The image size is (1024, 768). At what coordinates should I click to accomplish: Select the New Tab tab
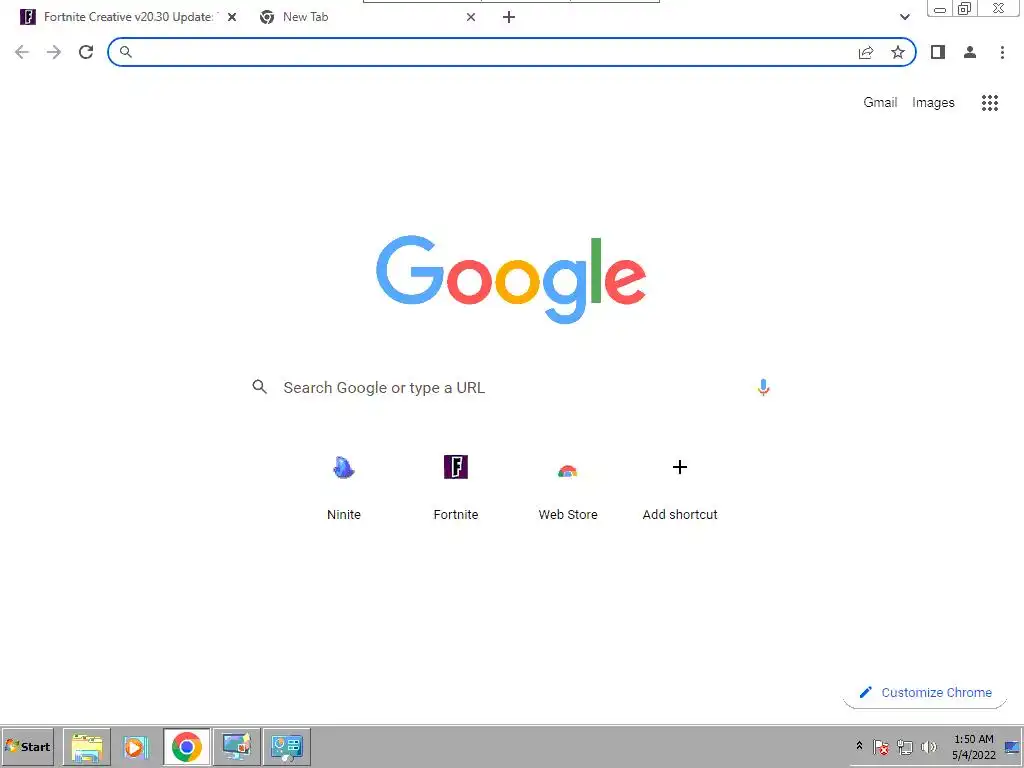[x=368, y=17]
